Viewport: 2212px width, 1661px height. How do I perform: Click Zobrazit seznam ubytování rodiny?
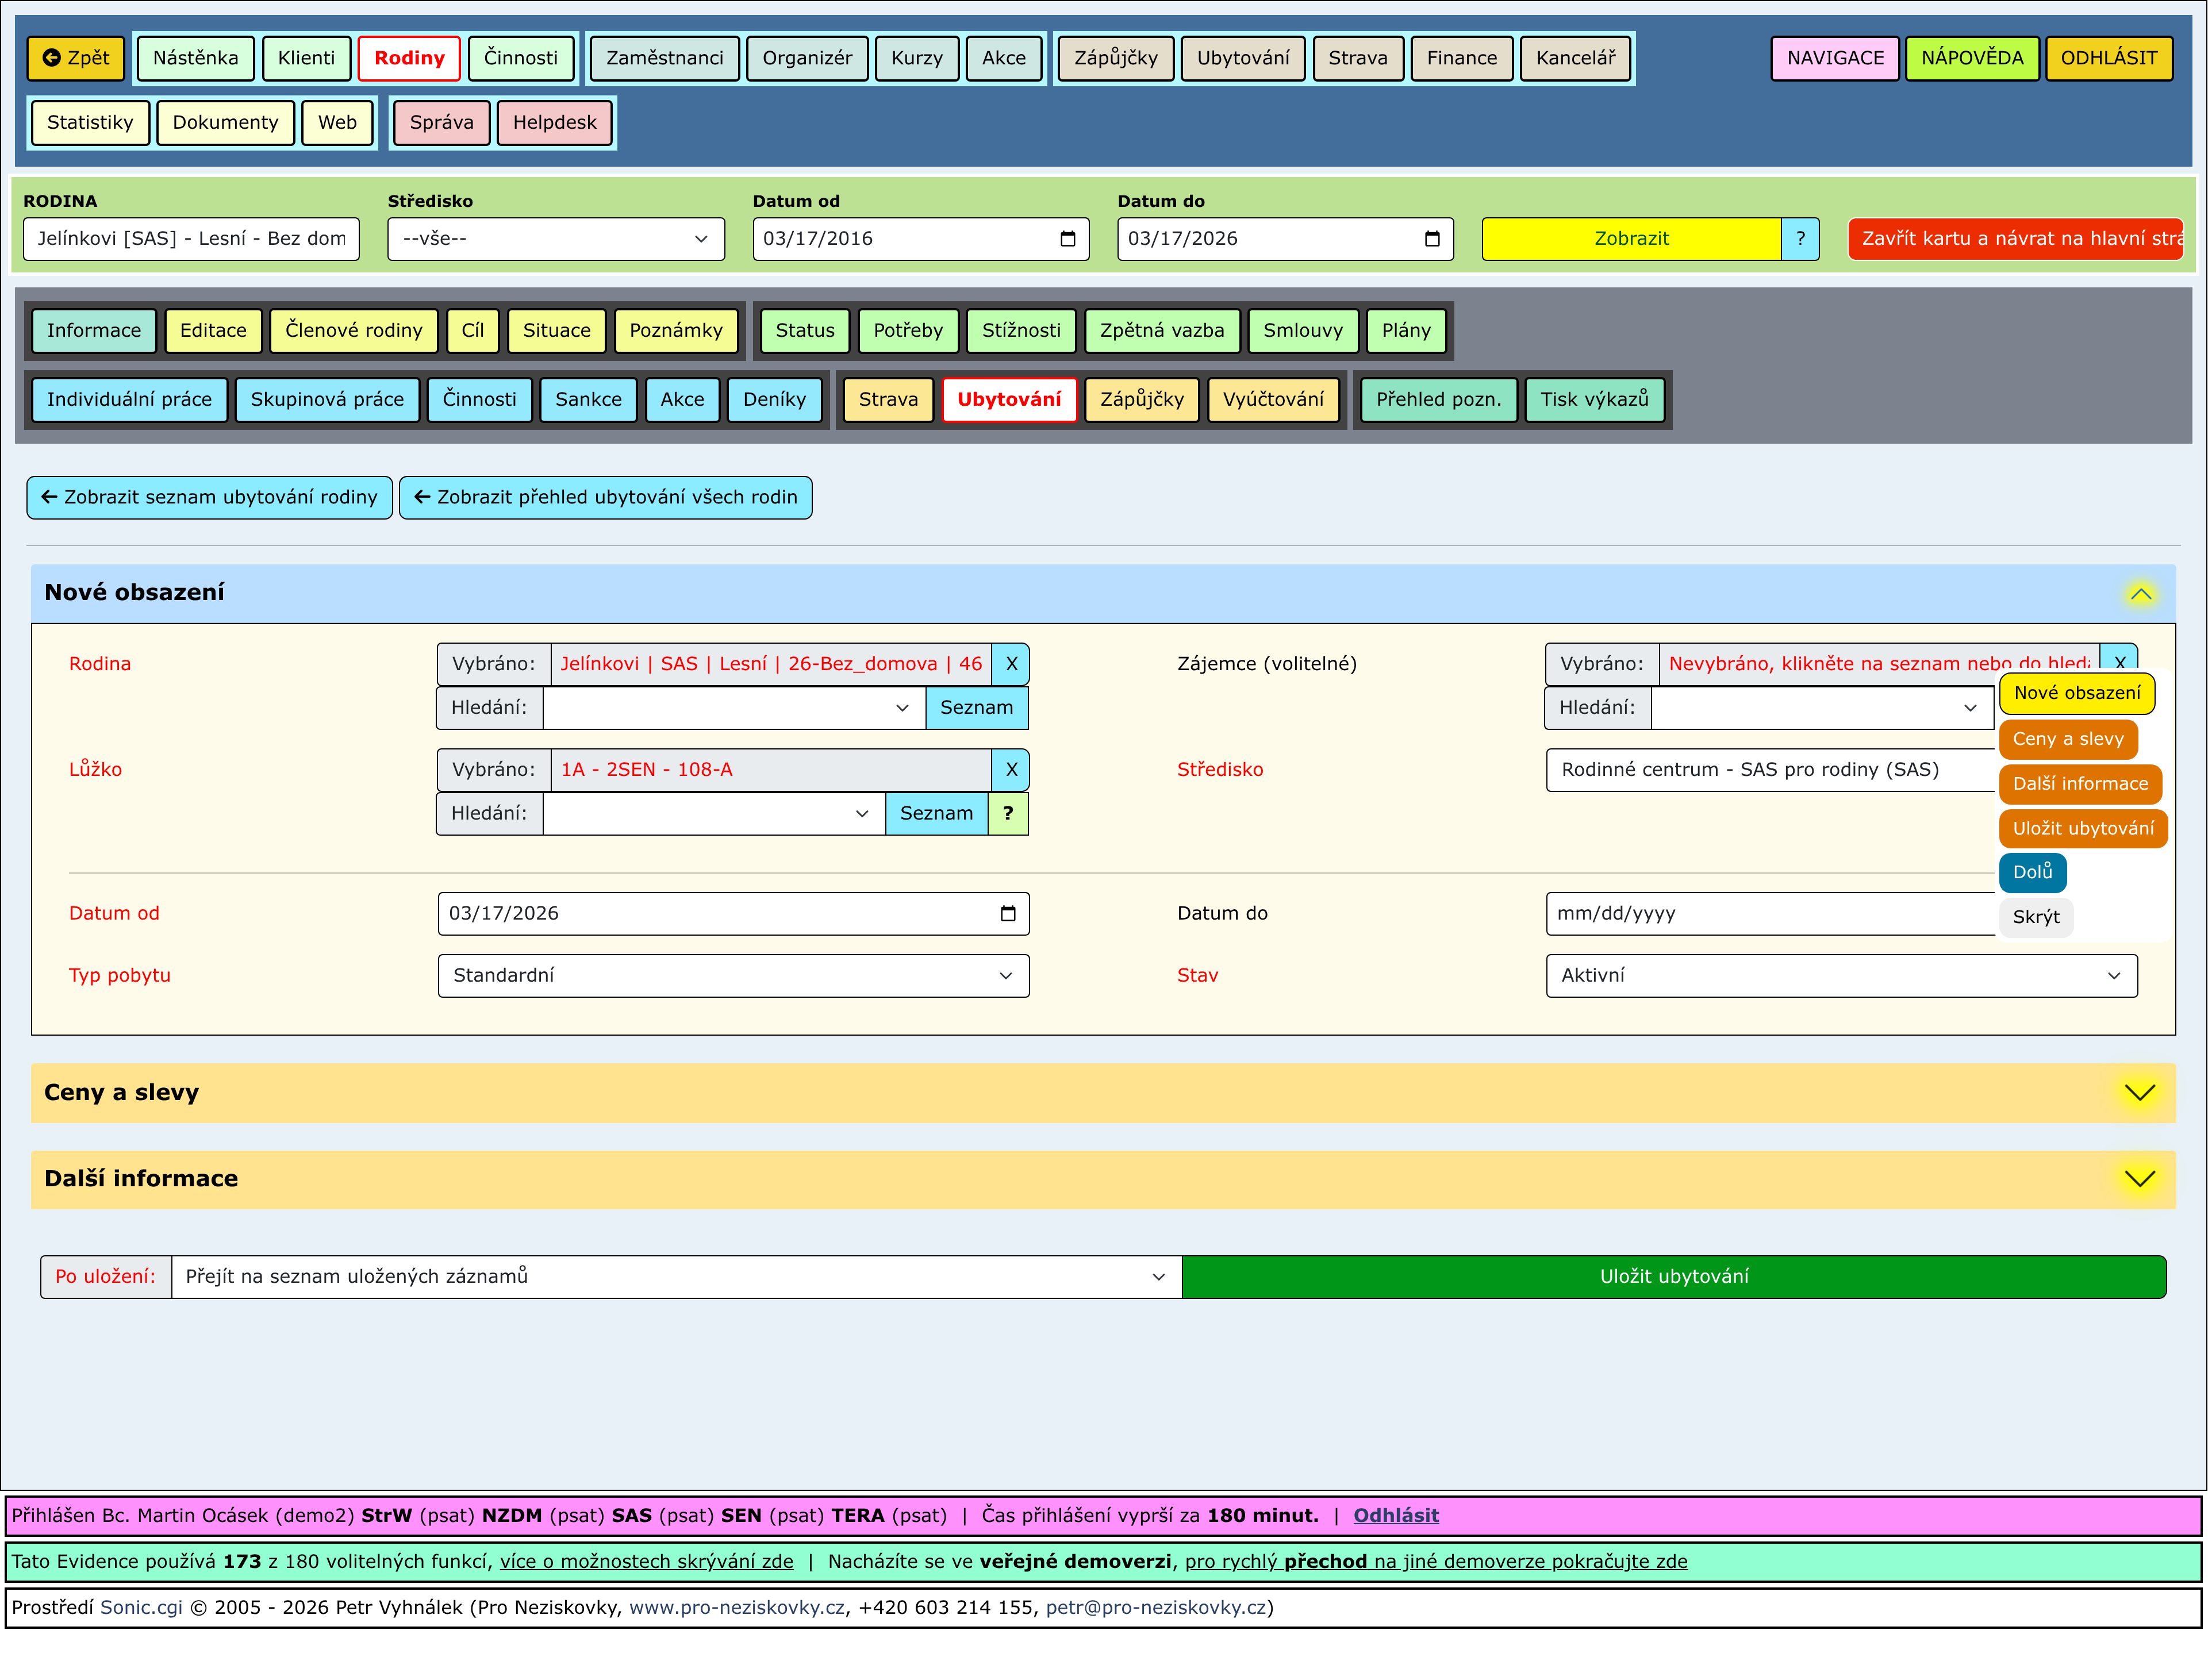[209, 498]
